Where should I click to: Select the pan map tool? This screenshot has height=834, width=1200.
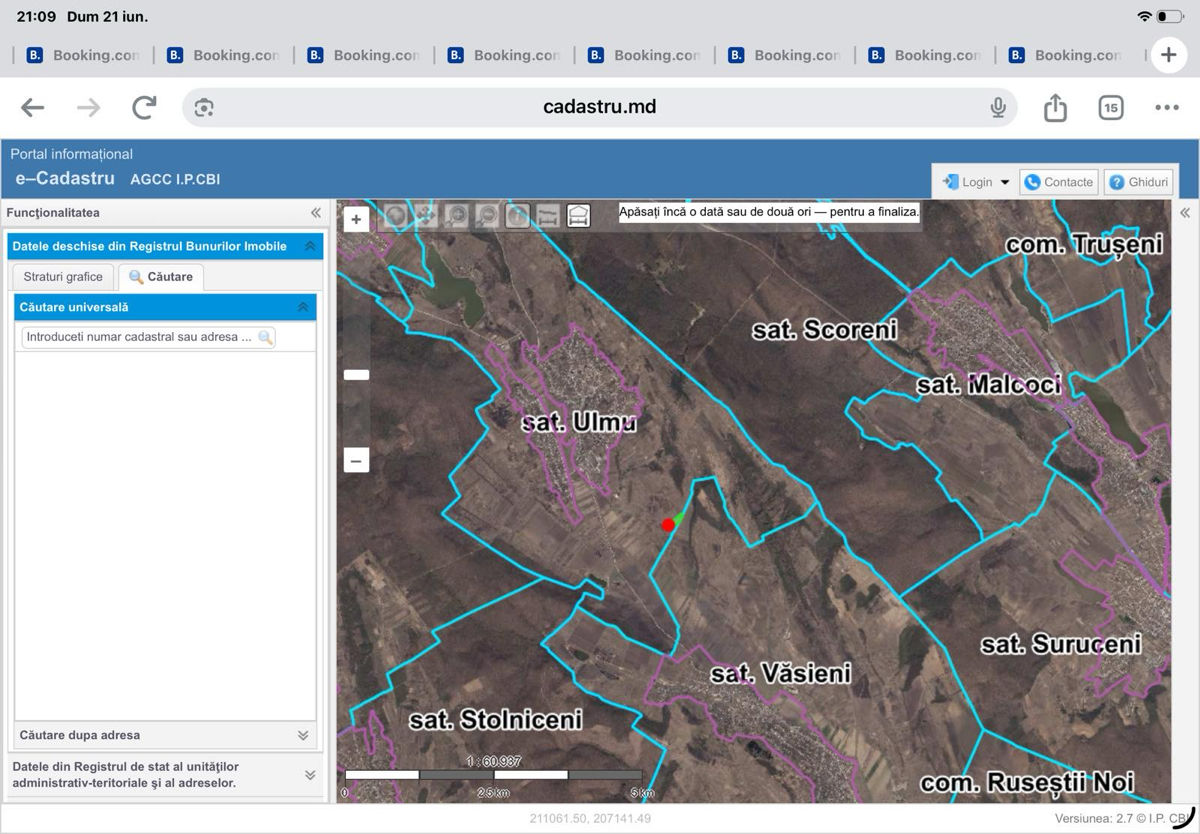pos(426,215)
